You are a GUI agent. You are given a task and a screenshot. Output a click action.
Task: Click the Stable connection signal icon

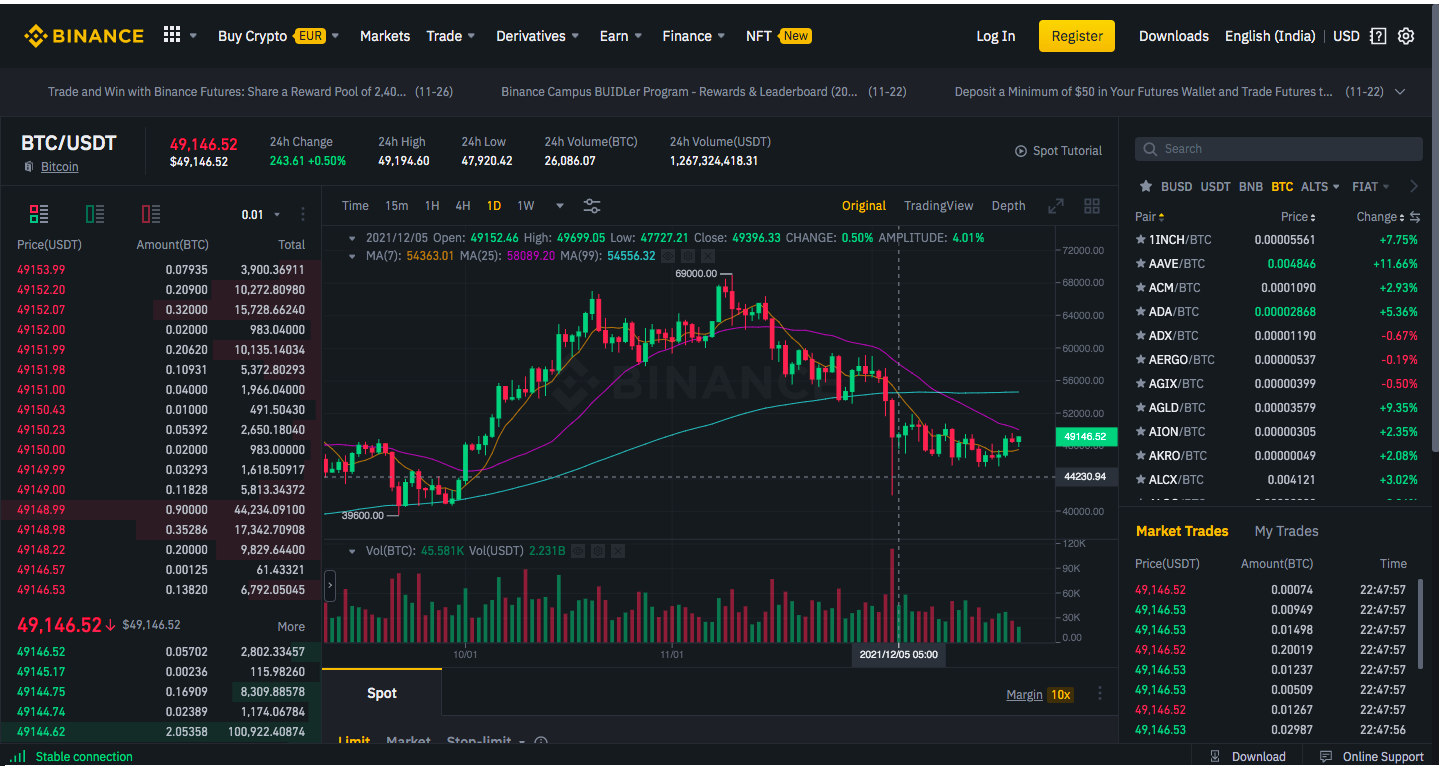(18, 757)
